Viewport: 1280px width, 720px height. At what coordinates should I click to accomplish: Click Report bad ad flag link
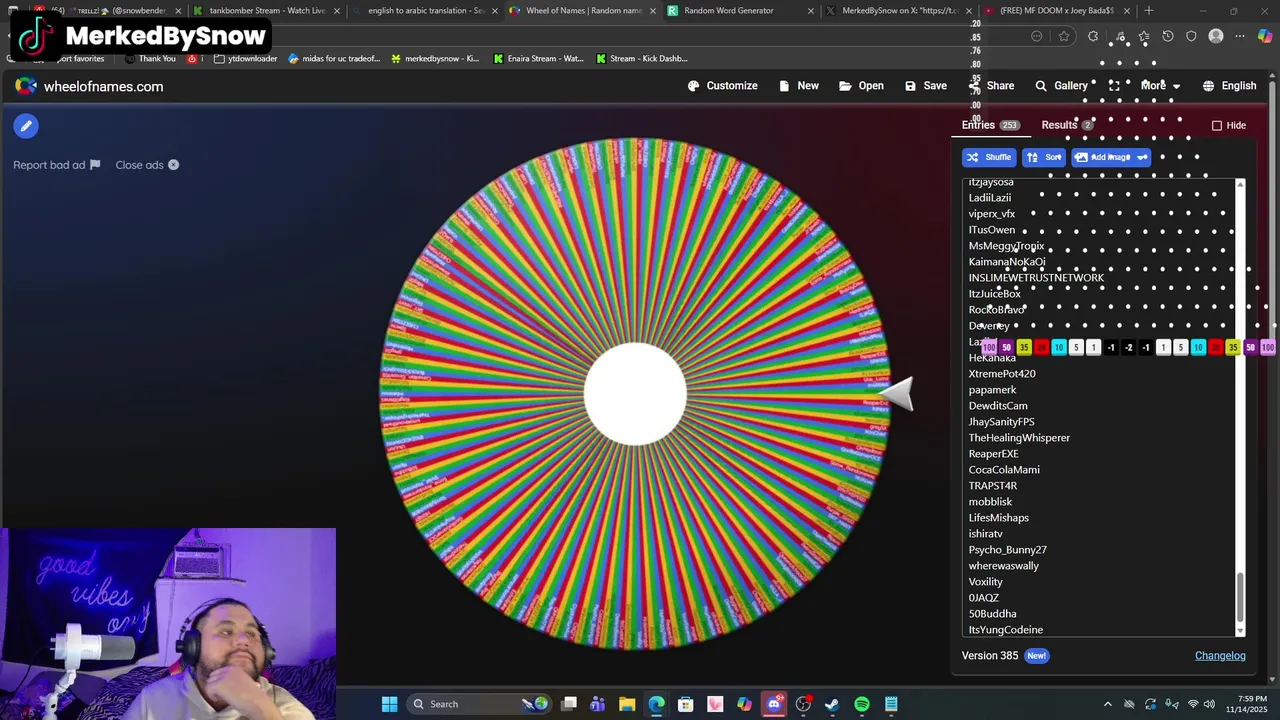click(57, 165)
